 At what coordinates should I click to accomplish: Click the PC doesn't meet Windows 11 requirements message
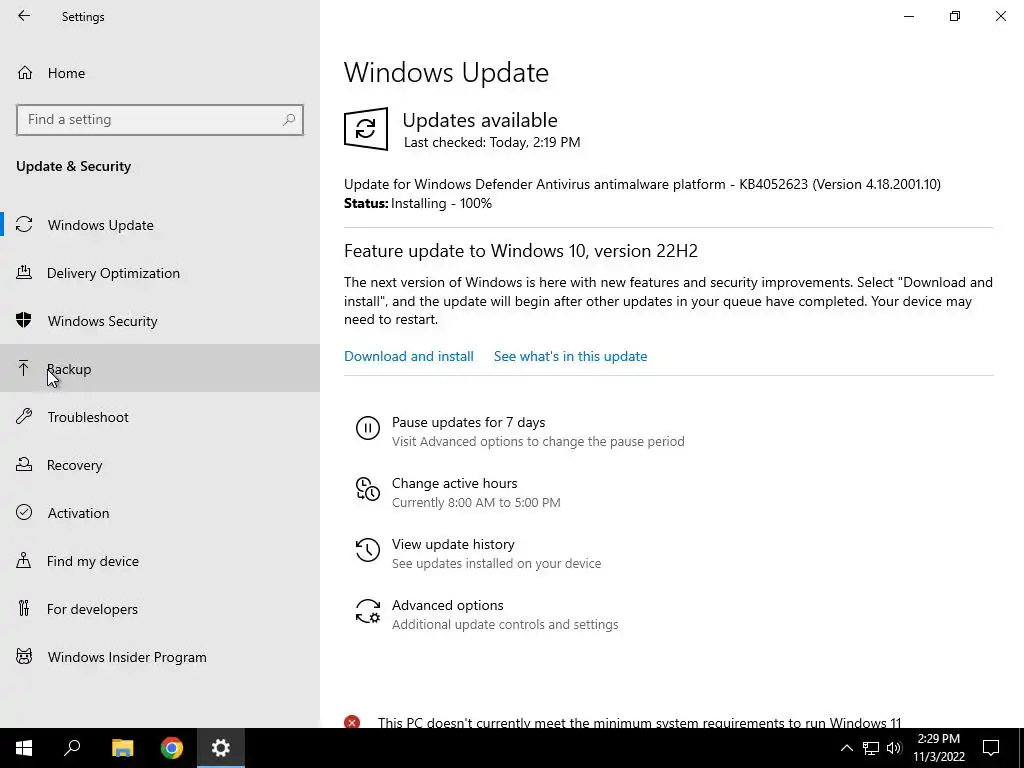coord(639,722)
